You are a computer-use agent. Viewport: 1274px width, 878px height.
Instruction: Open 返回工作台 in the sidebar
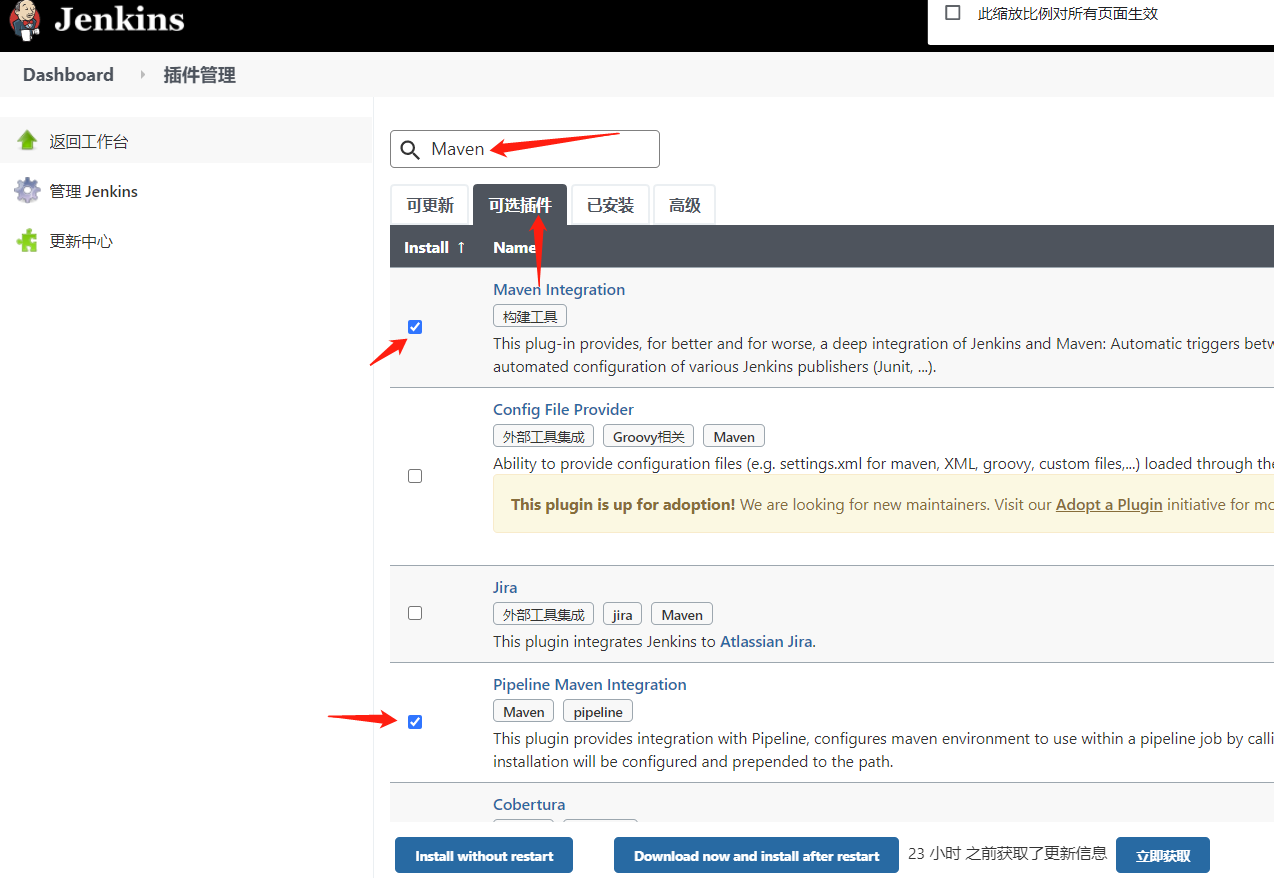pos(89,142)
